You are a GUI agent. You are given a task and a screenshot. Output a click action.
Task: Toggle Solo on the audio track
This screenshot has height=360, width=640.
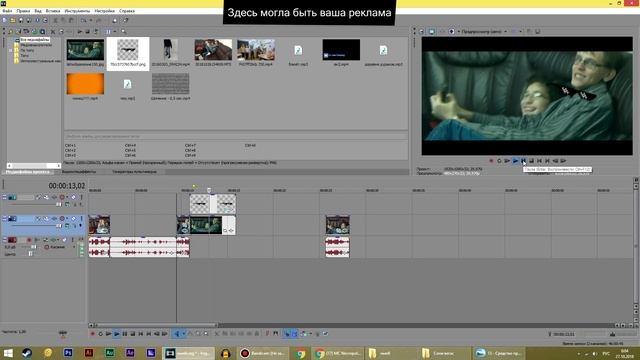coord(73,240)
